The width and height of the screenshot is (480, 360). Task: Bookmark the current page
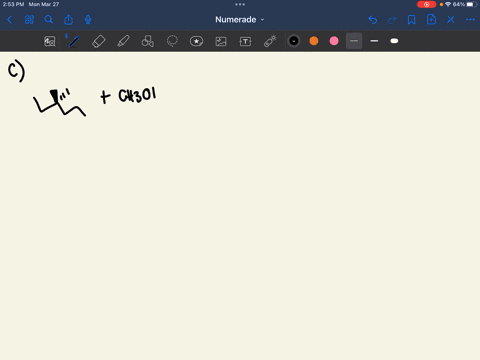click(412, 20)
